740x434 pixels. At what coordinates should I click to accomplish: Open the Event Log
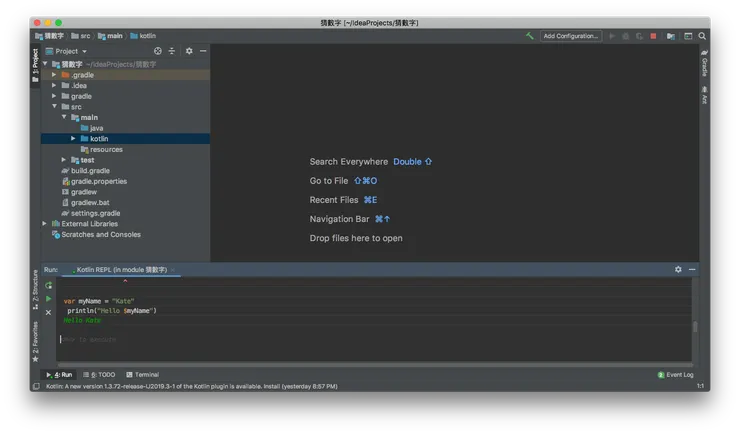click(675, 375)
